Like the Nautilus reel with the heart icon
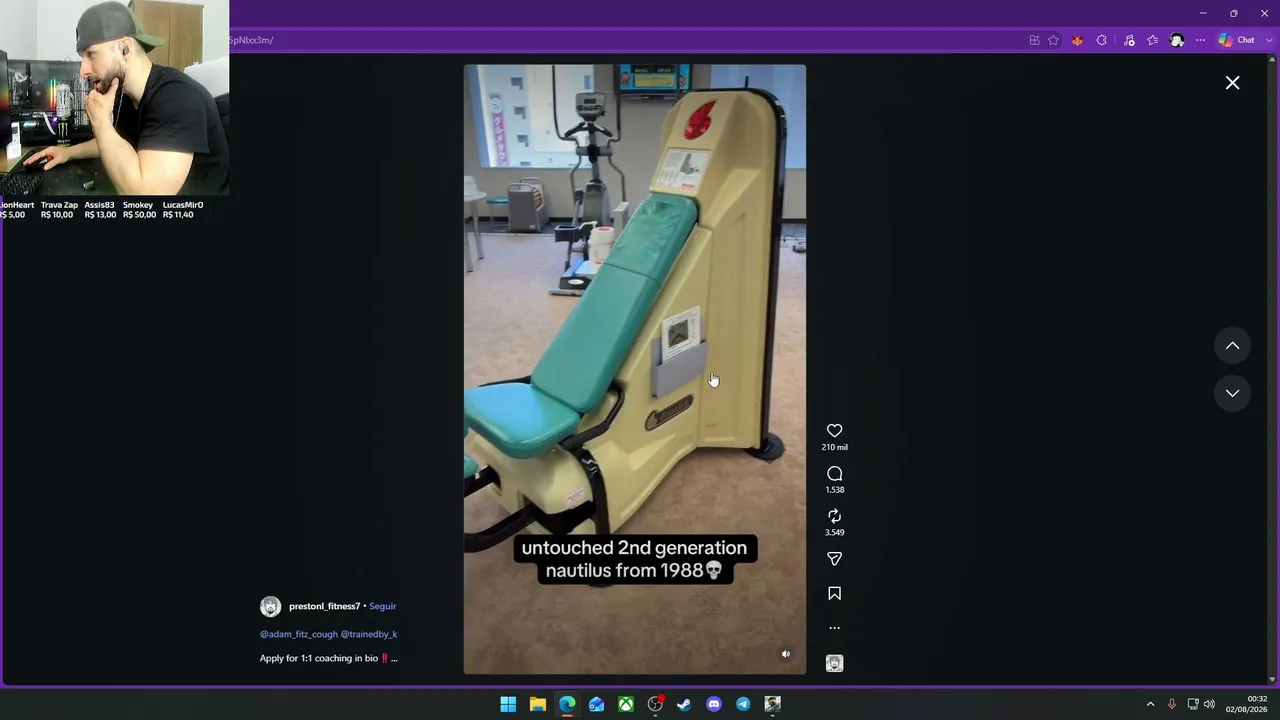The image size is (1280, 720). point(834,431)
